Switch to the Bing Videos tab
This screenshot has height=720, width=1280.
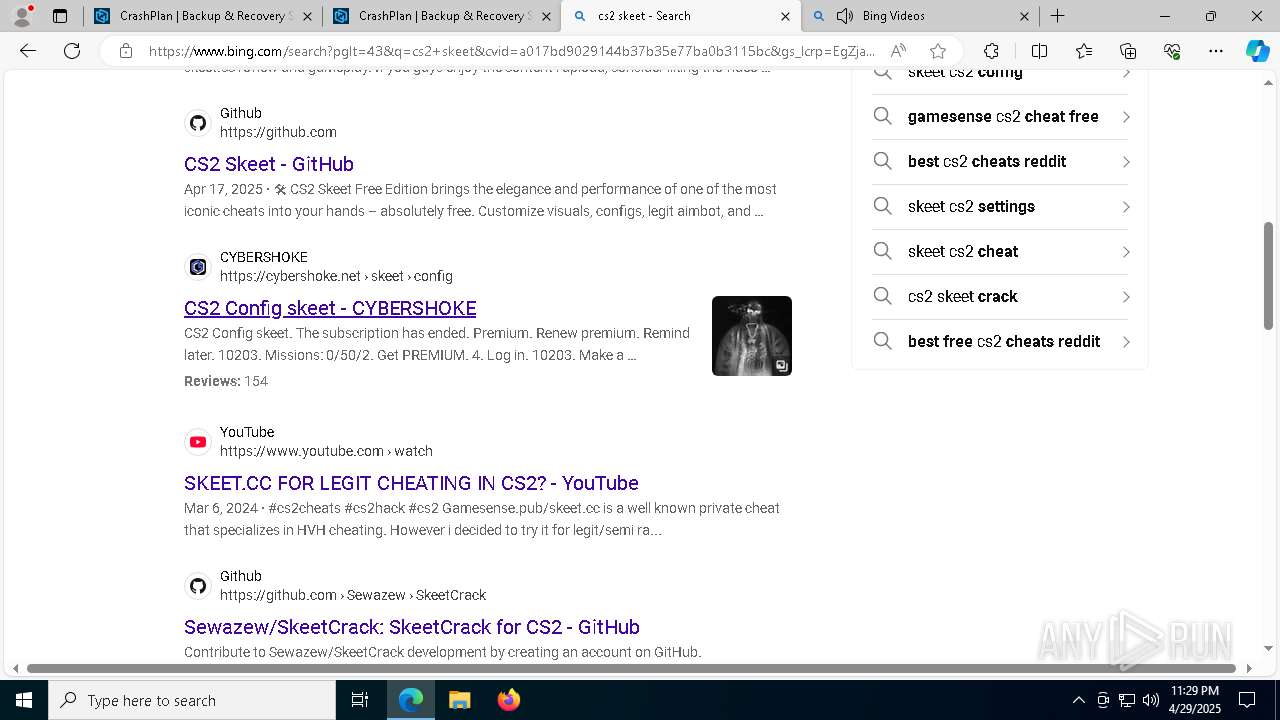click(x=920, y=16)
